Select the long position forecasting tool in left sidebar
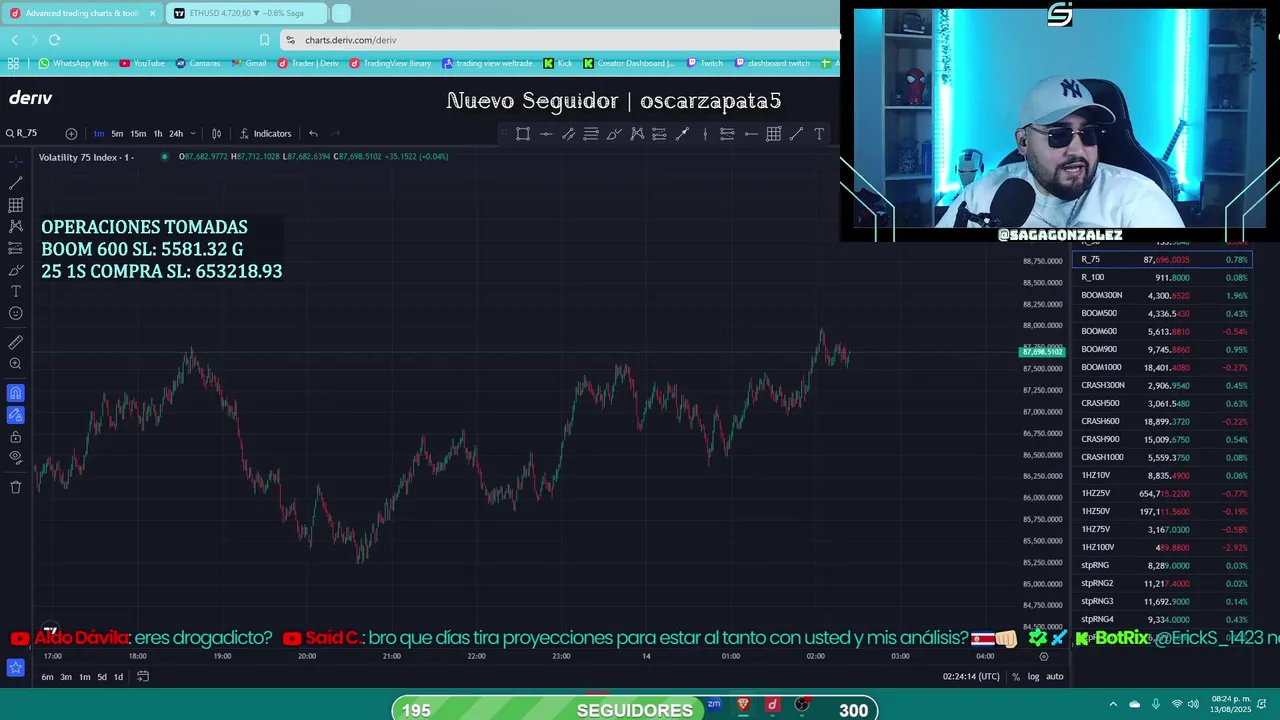 [15, 248]
